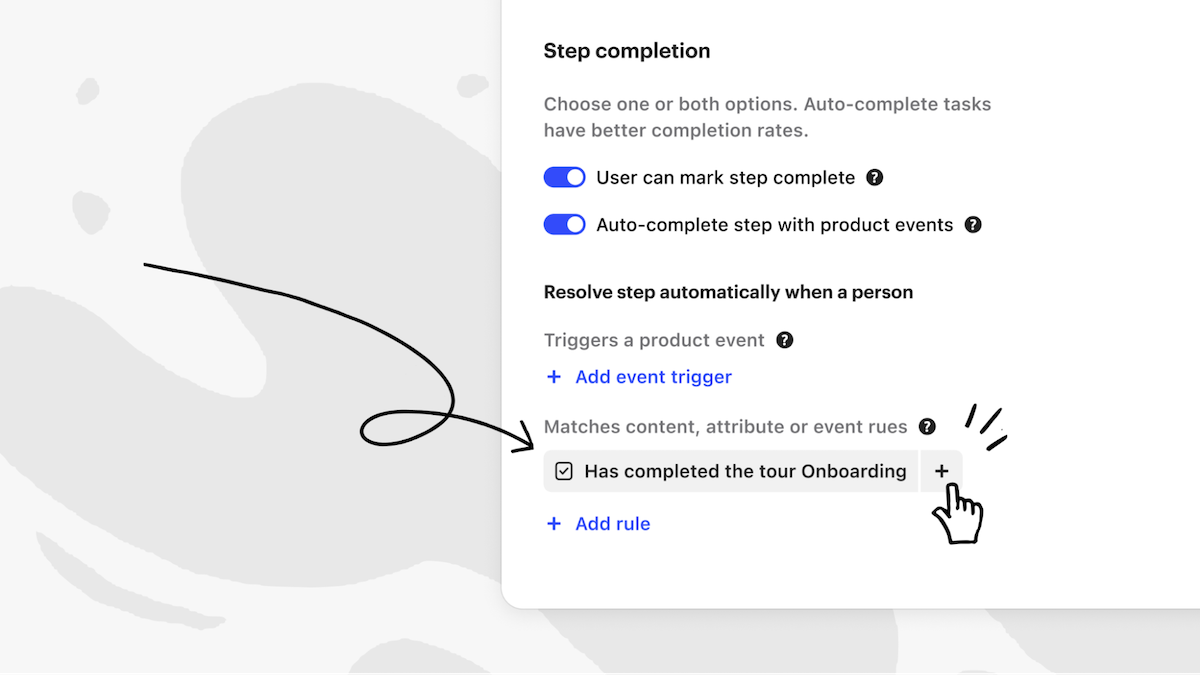
Task: Select the Has completed the tour Onboarding rule
Action: (x=744, y=471)
